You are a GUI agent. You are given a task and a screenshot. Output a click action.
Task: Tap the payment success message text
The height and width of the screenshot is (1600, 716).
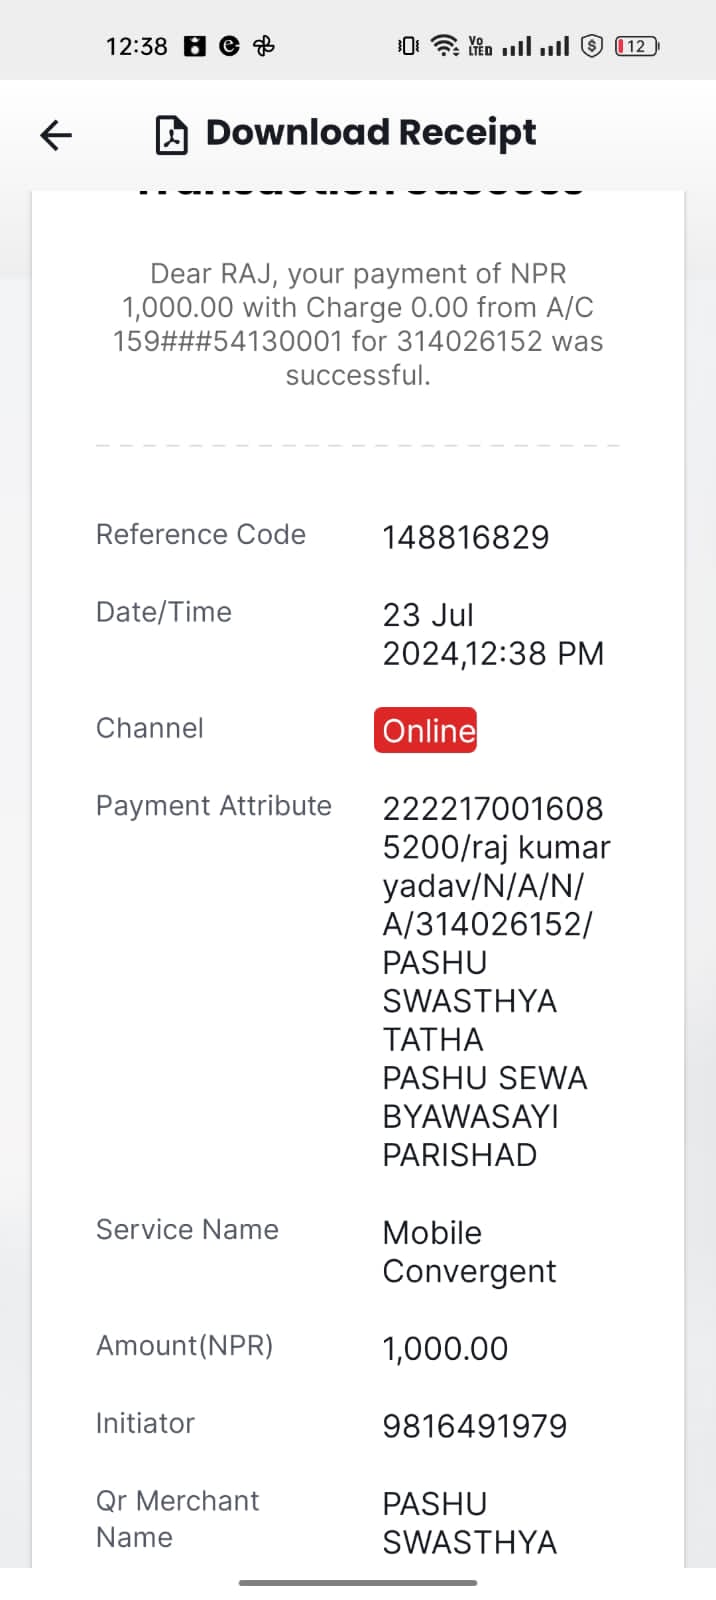358,324
